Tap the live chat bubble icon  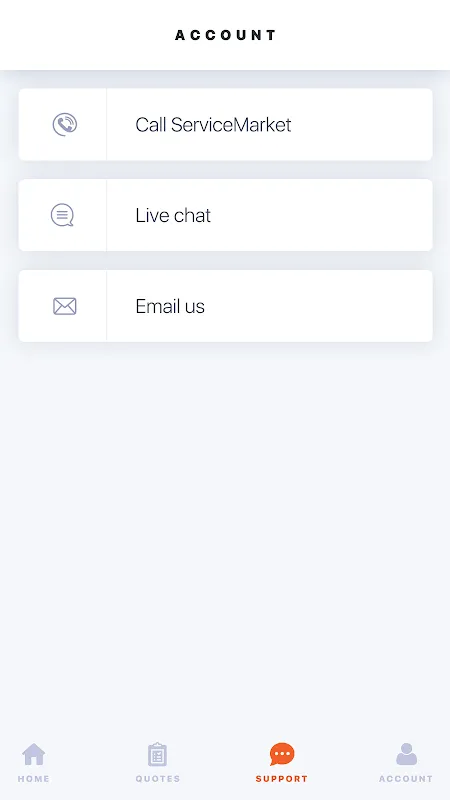tap(62, 215)
